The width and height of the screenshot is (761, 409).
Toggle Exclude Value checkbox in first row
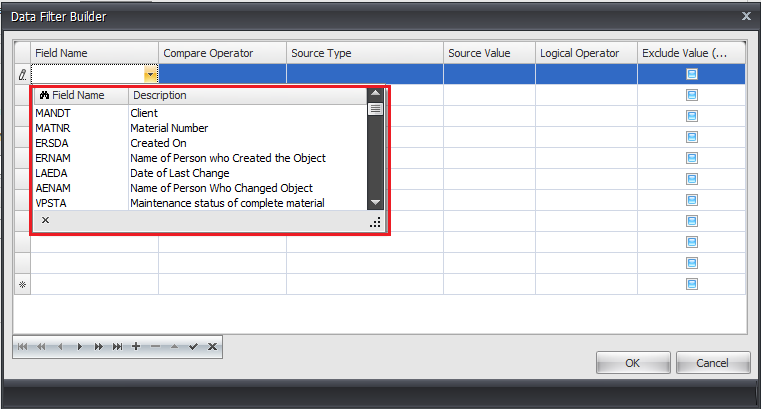691,74
